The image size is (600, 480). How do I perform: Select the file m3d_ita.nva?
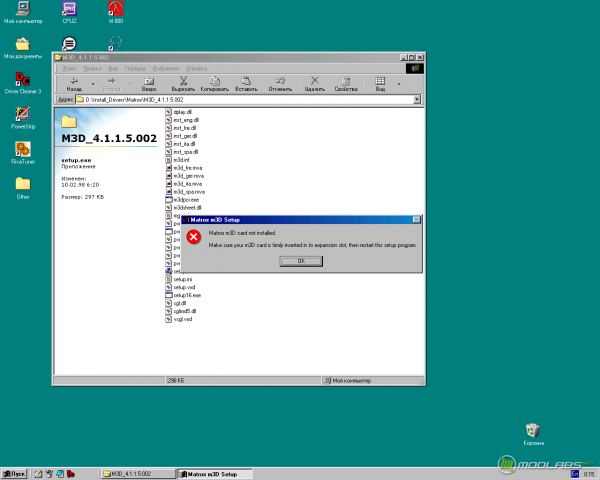click(x=184, y=184)
